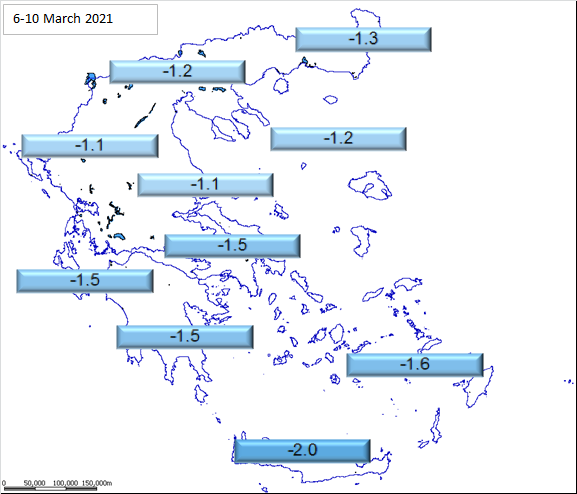Click the -1.2 label in the Aegean Sea
This screenshot has width=577, height=494.
coord(339,139)
